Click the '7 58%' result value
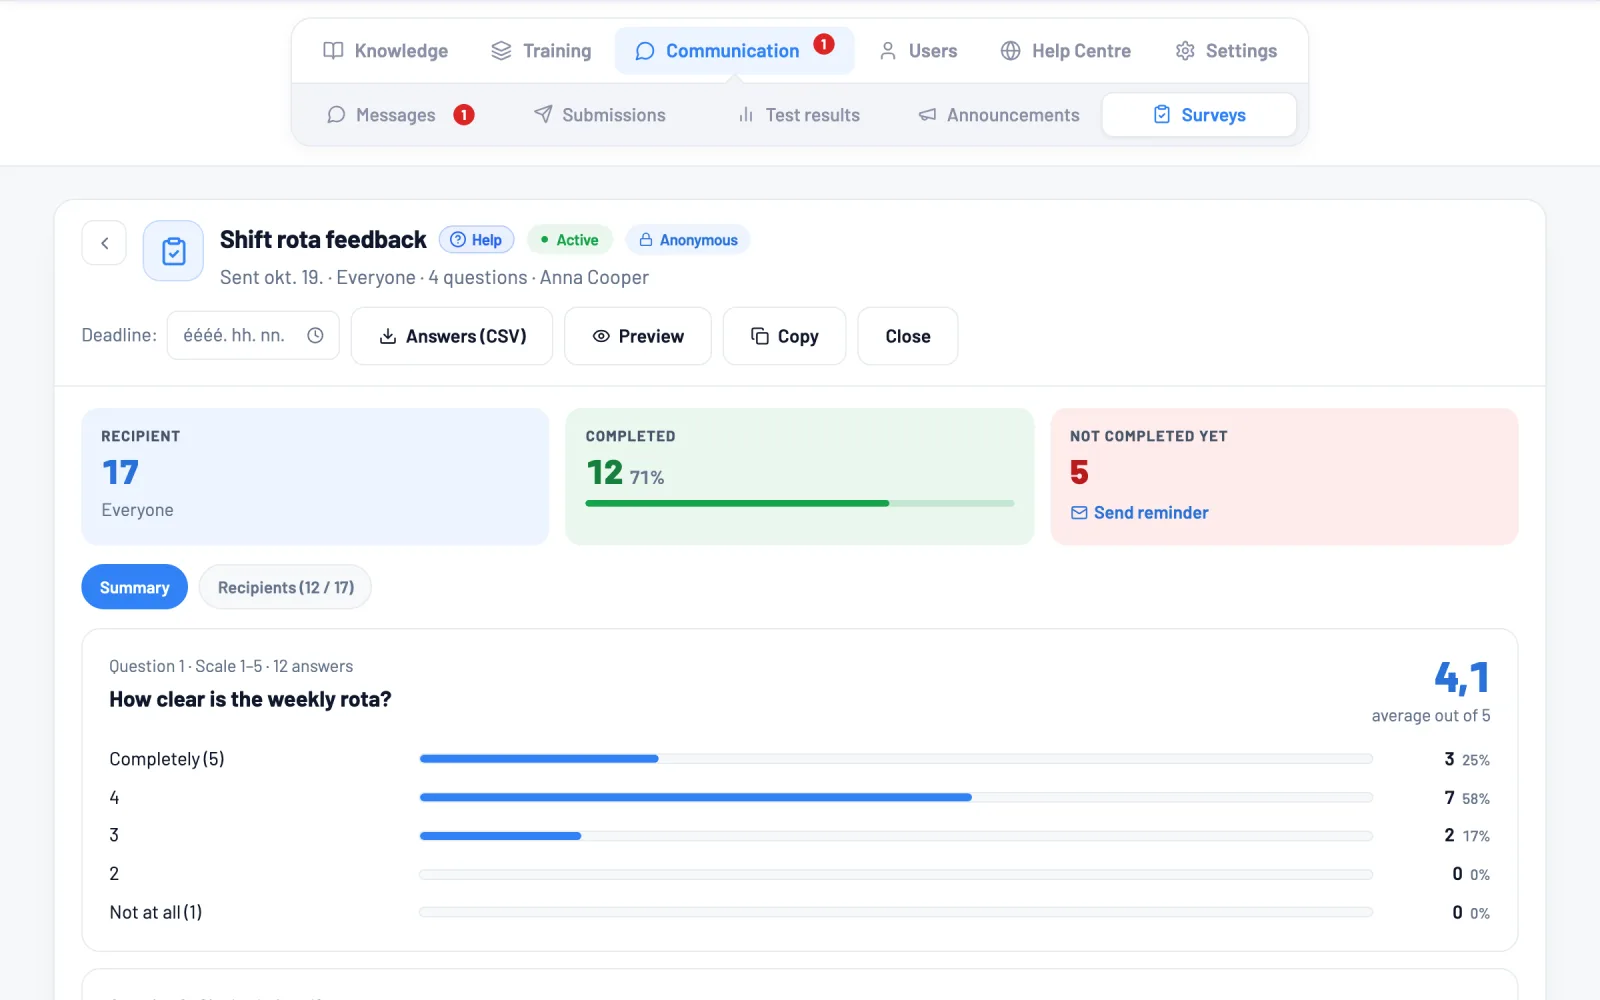1600x1000 pixels. point(1467,798)
